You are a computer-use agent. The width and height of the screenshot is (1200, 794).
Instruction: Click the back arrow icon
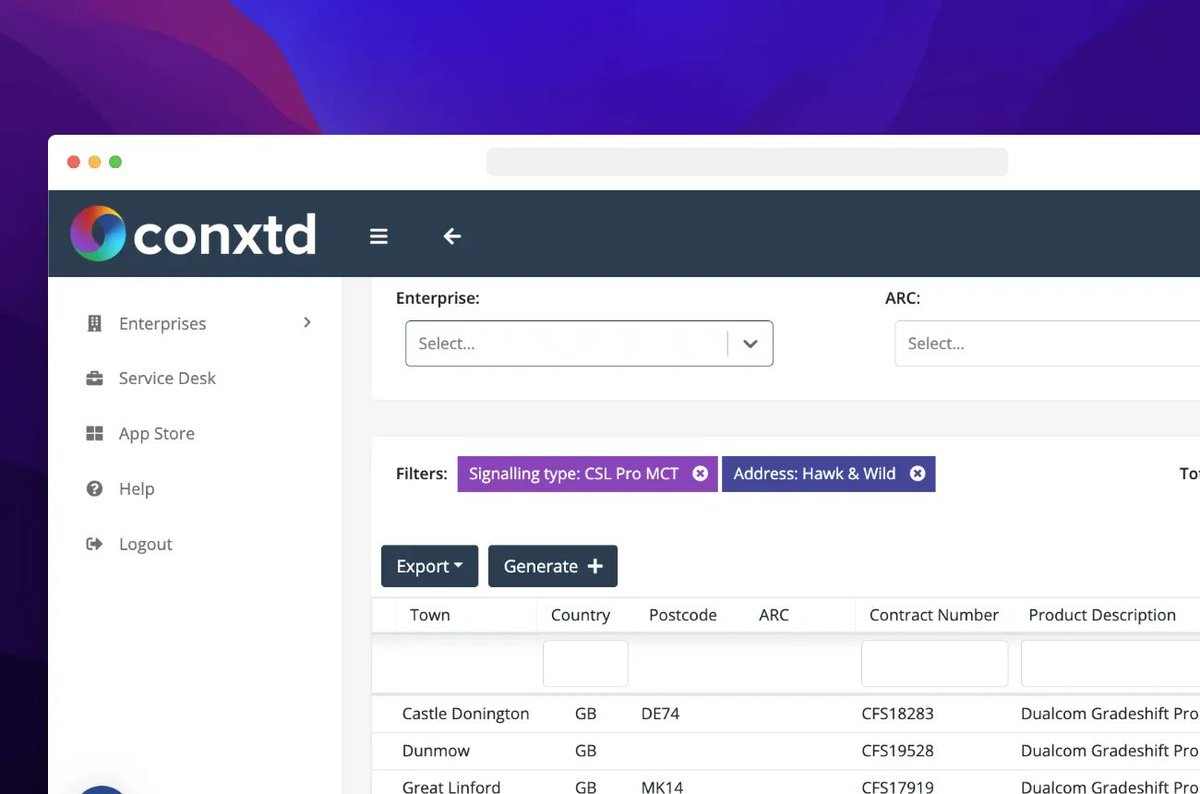tap(452, 236)
